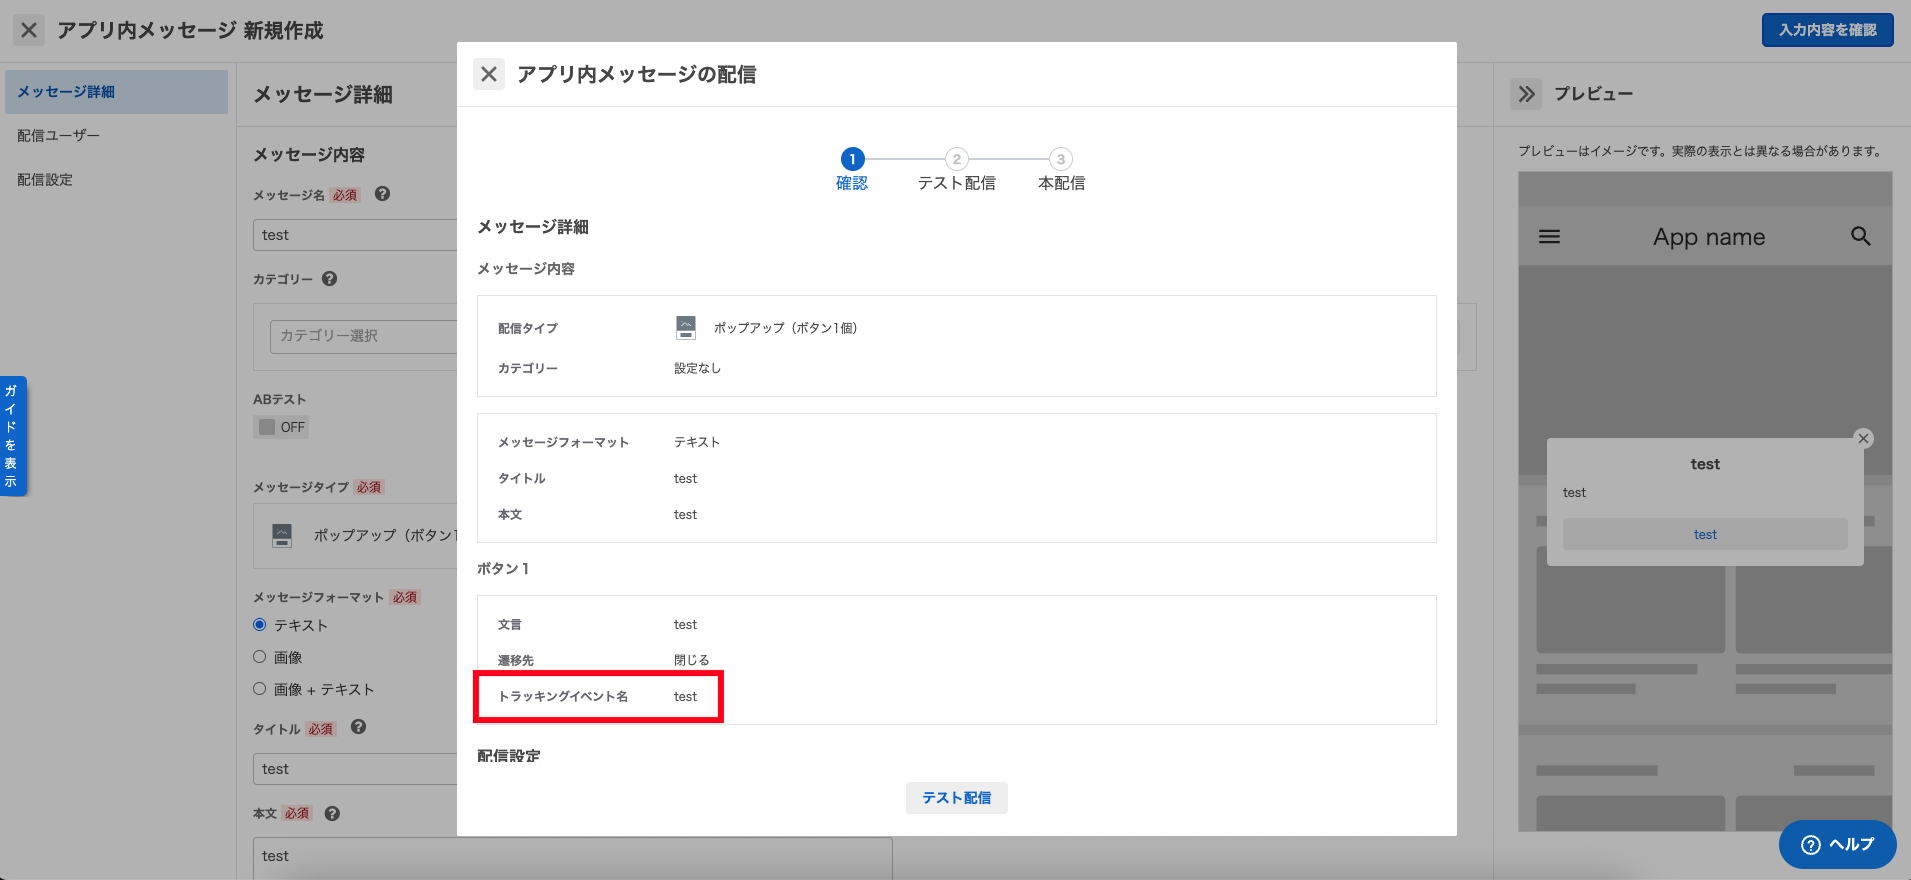Click the App name title in the preview
The image size is (1911, 880).
(x=1709, y=237)
